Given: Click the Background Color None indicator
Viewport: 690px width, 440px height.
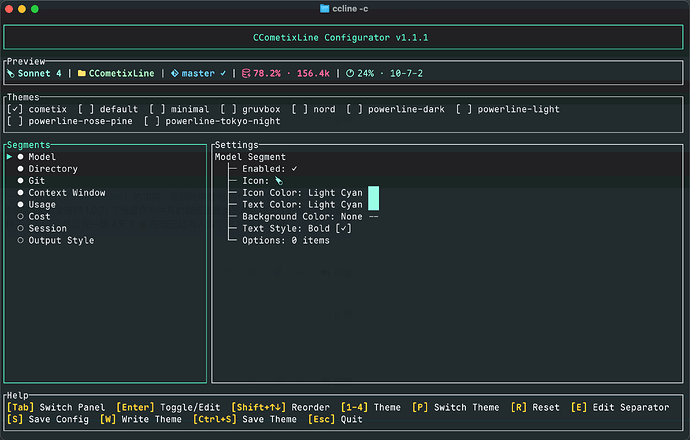Looking at the screenshot, I should (x=373, y=216).
